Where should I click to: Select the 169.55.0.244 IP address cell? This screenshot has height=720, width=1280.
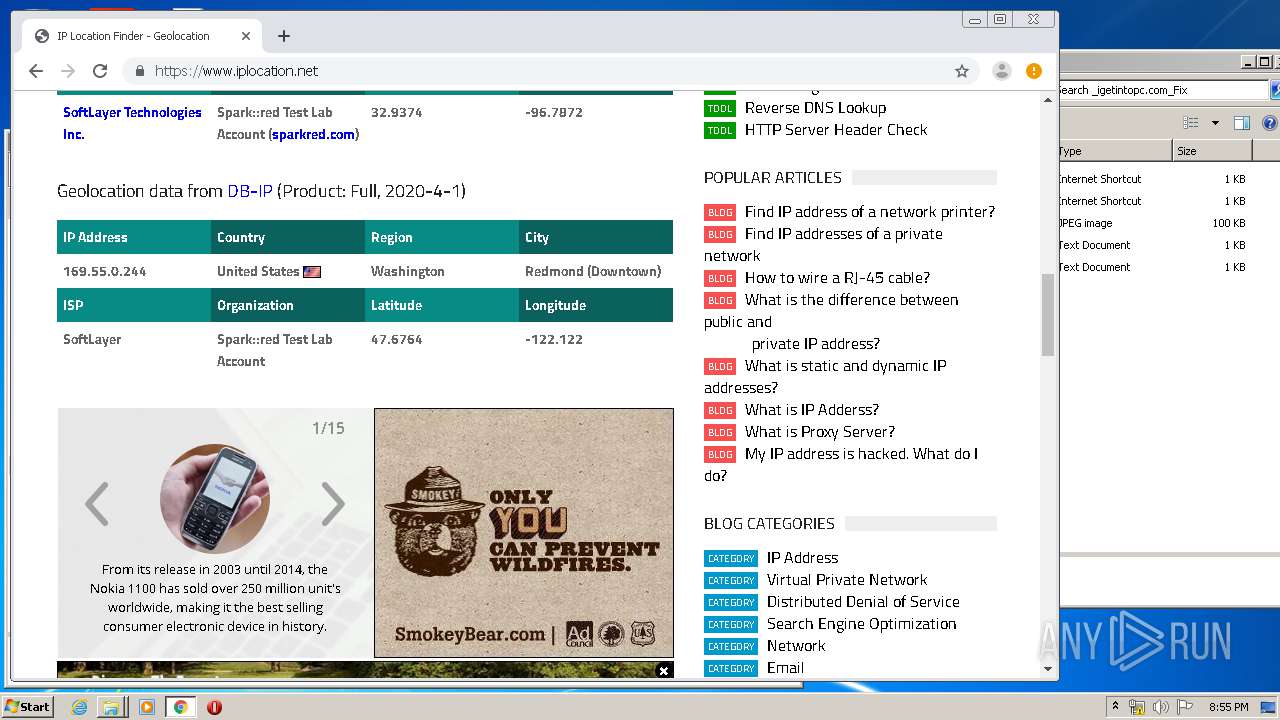[105, 271]
